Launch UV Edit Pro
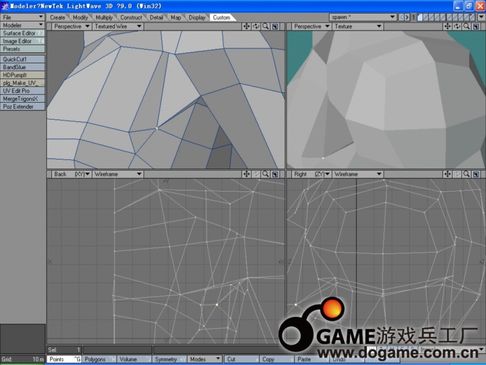This screenshot has width=486, height=365. [x=22, y=91]
